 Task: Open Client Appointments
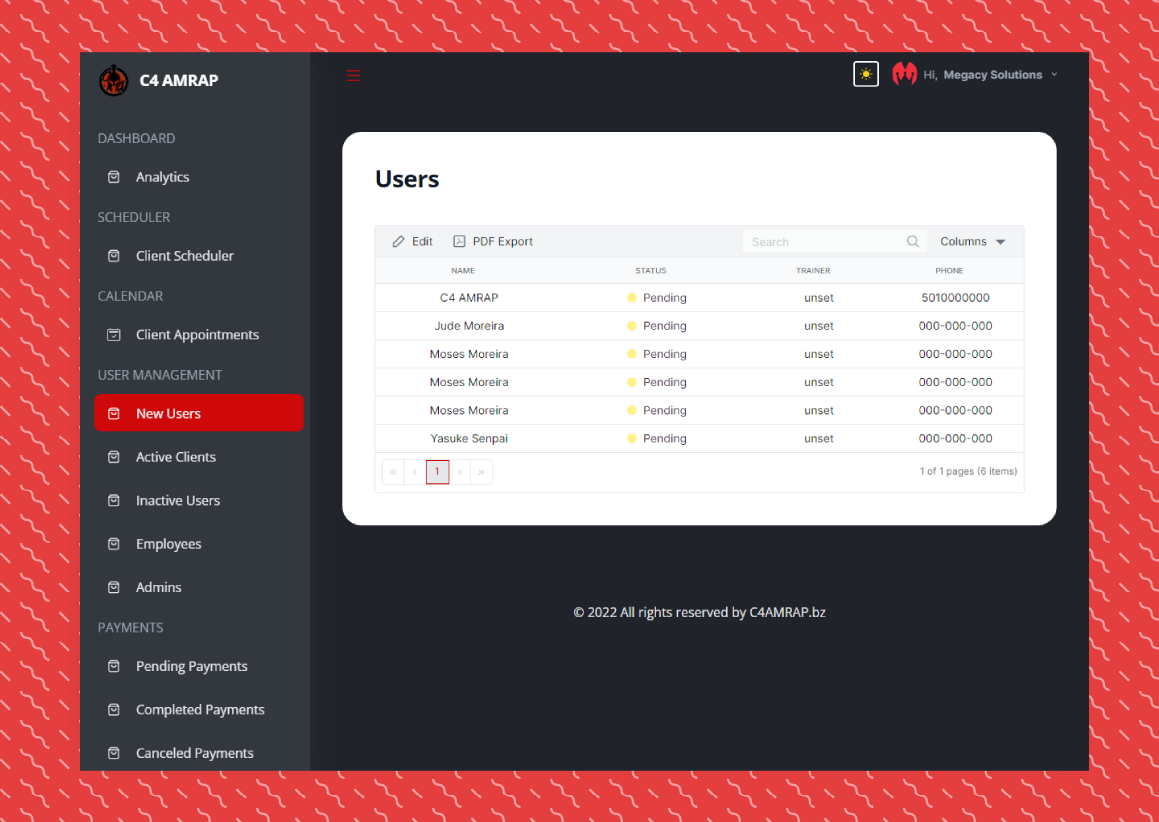point(197,335)
